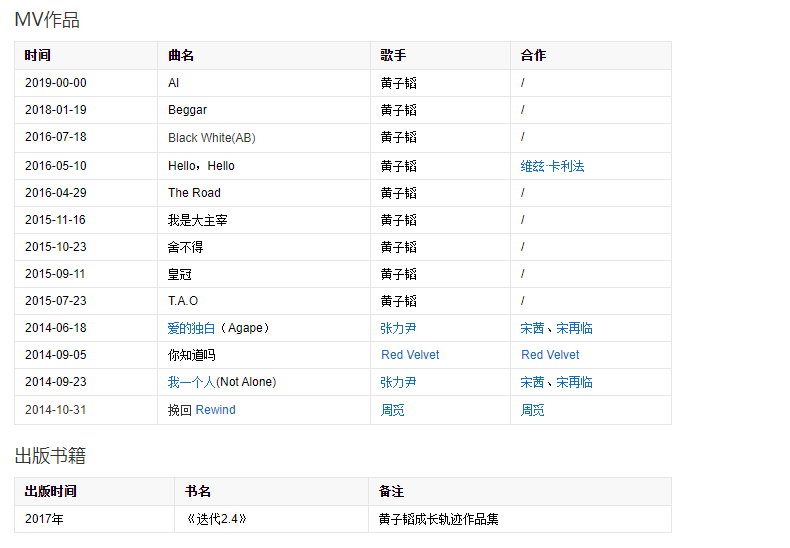
Task: Open 张力尹 link in the 2014-09-23 row
Action: (x=398, y=382)
